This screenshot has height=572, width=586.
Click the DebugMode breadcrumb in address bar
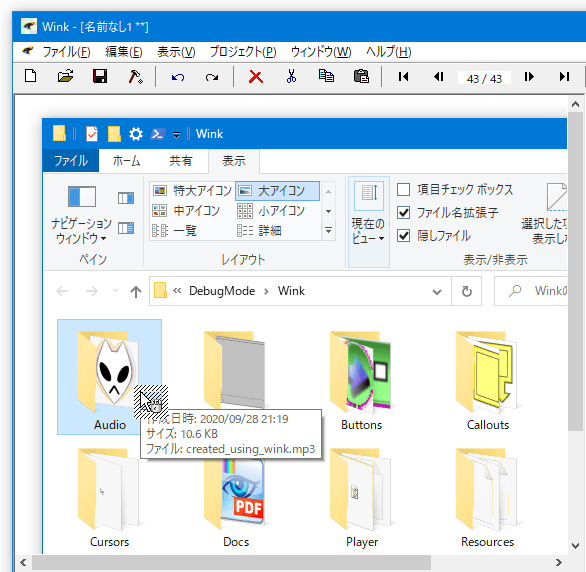click(x=222, y=291)
